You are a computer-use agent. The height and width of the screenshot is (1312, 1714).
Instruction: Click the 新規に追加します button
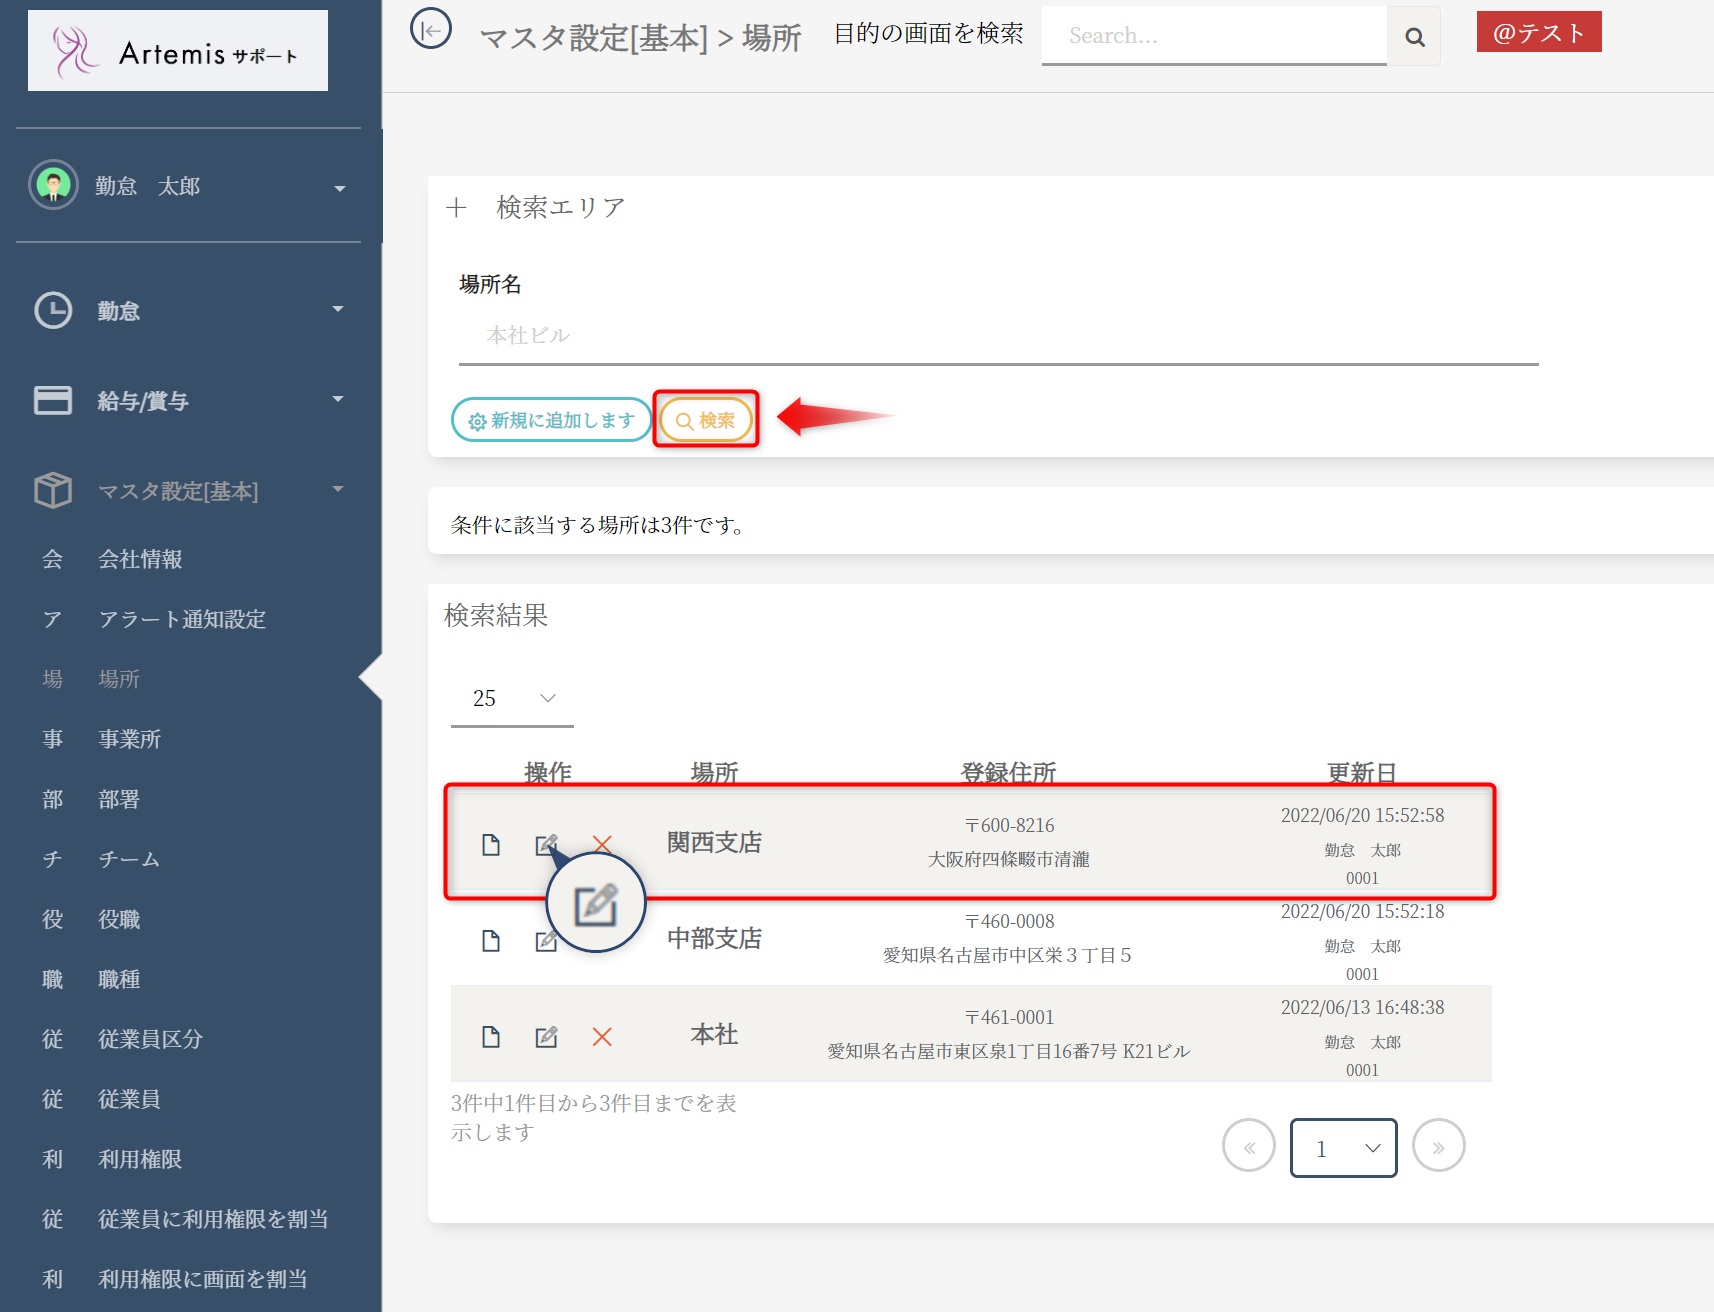tap(551, 421)
